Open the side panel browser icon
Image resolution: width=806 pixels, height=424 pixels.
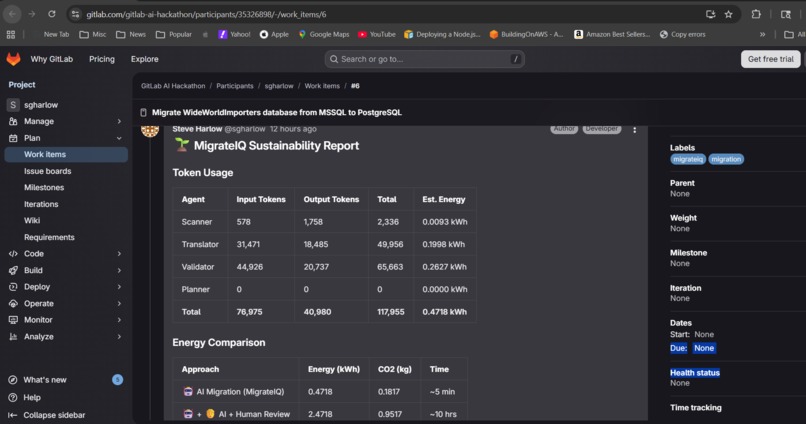(x=785, y=14)
